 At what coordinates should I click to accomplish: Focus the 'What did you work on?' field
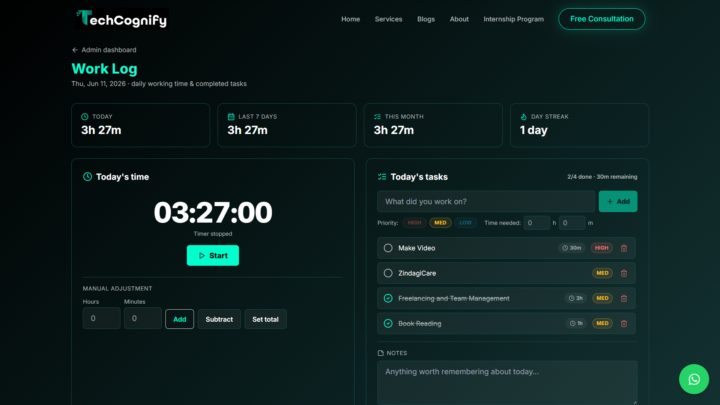coord(486,202)
